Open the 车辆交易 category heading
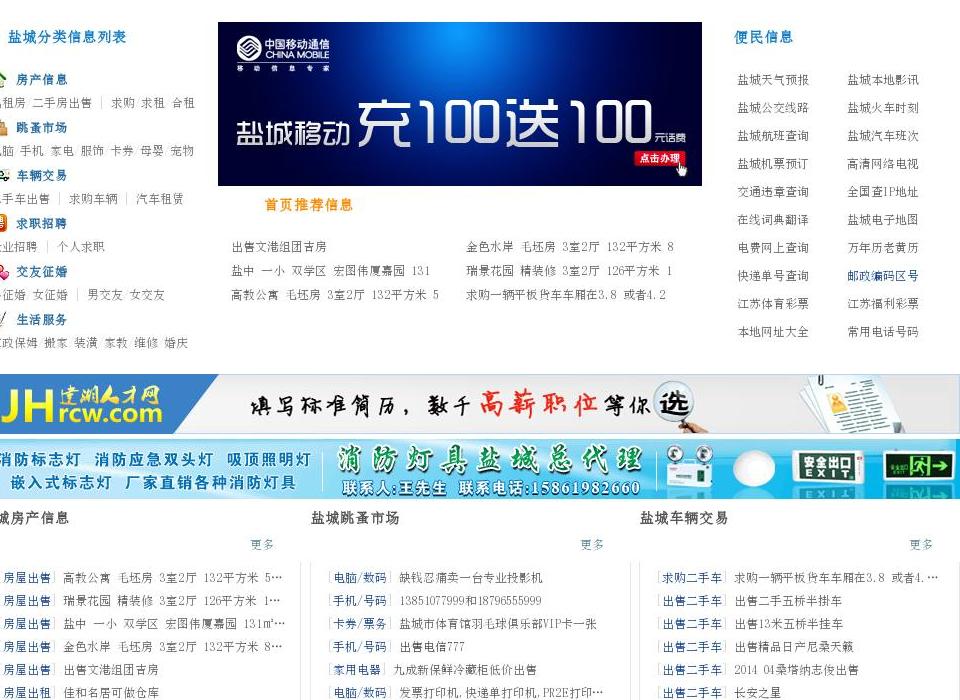This screenshot has width=960, height=700. [x=42, y=176]
